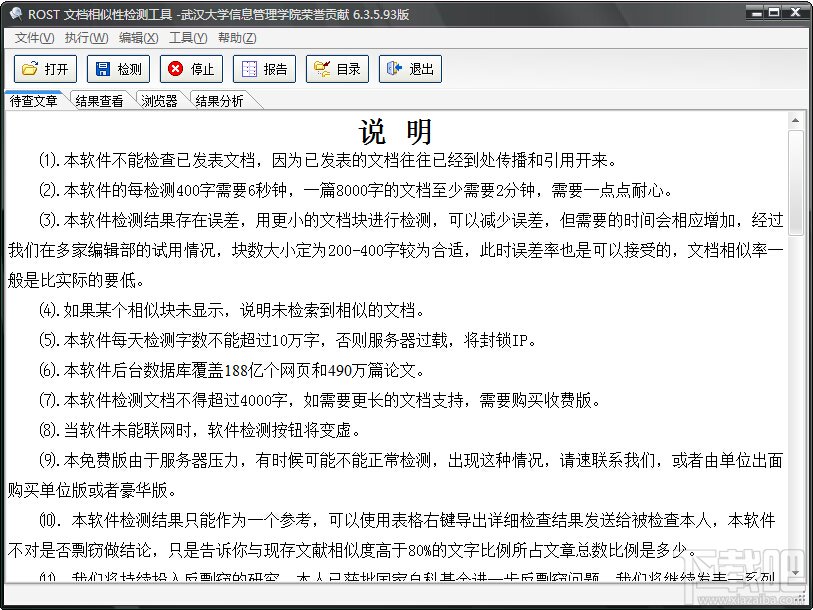
Task: Click the folder icon on the 打开 button
Action: [x=30, y=68]
